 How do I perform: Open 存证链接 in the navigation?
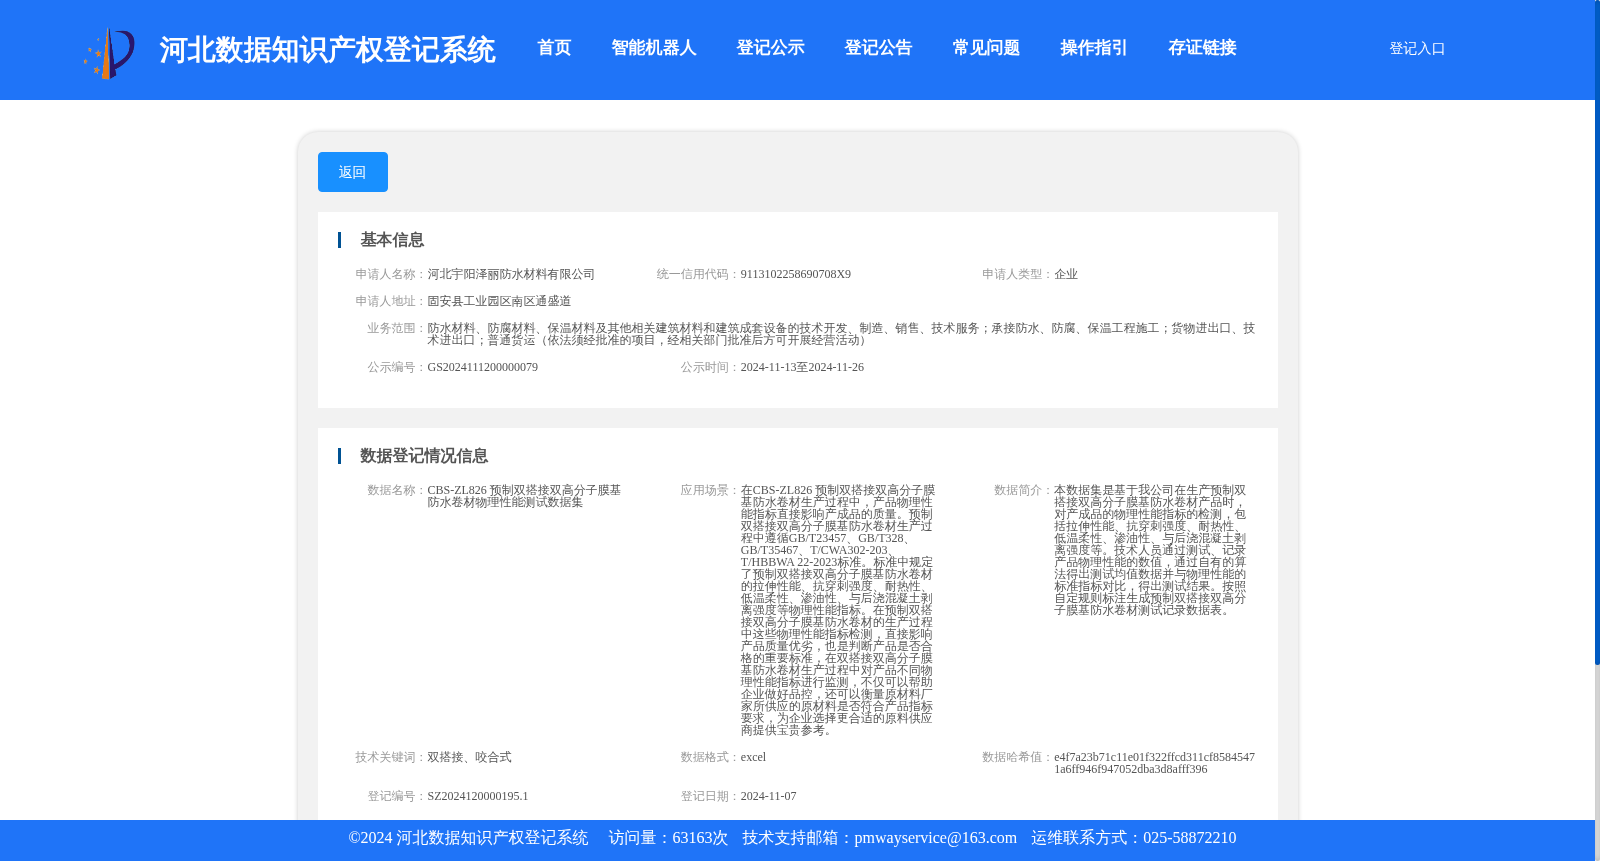[1202, 48]
